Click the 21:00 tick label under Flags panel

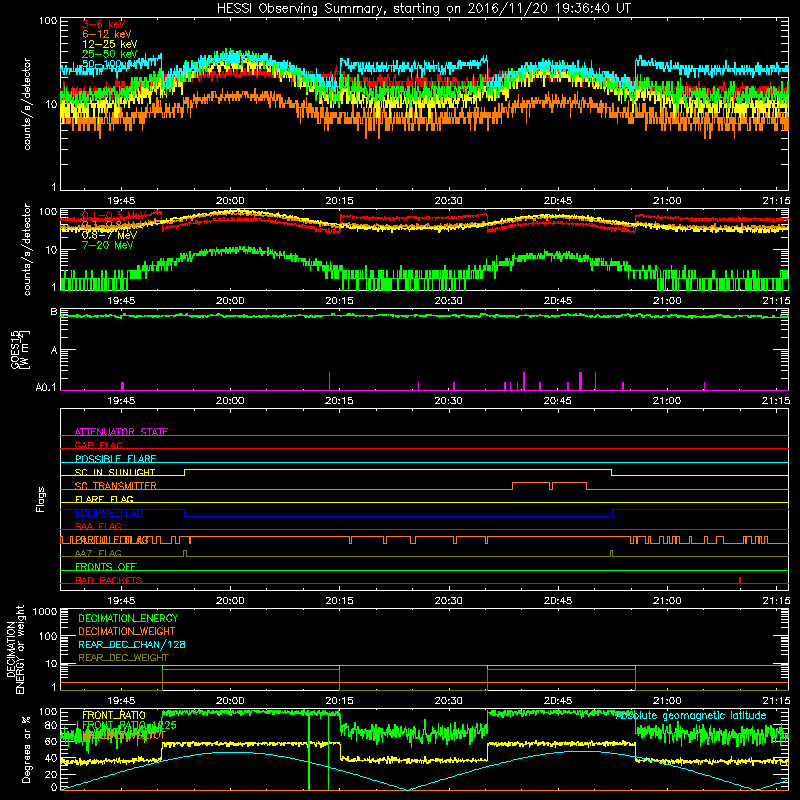click(x=667, y=601)
